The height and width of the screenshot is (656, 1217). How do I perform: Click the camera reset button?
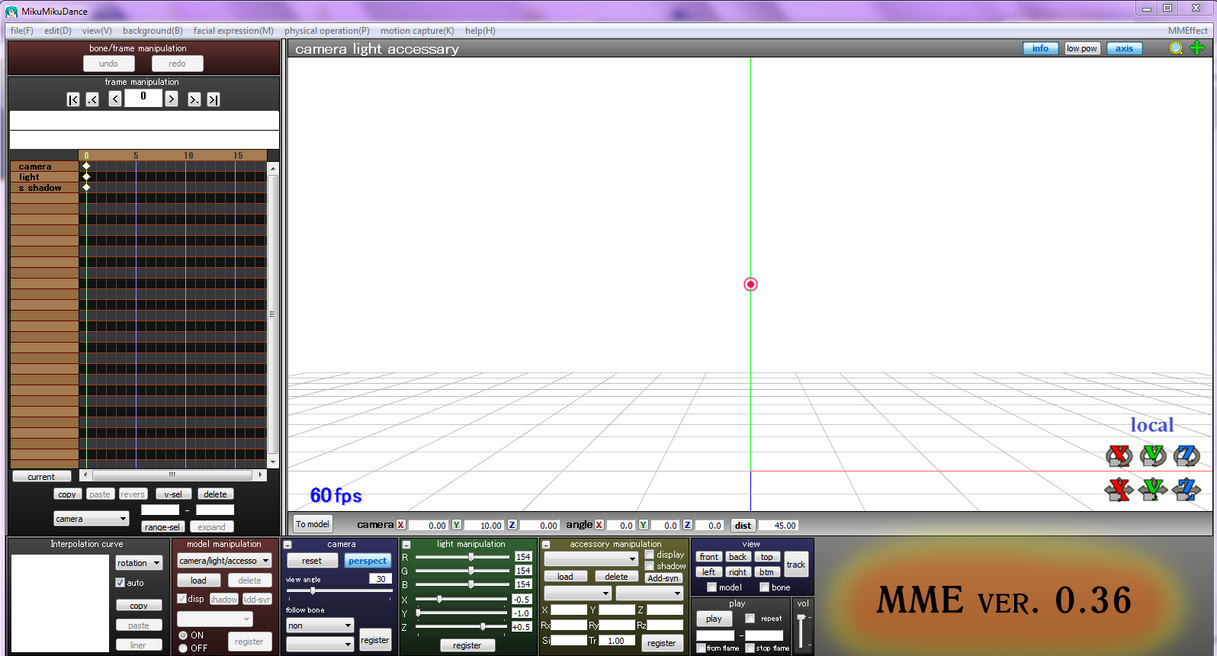tap(312, 561)
